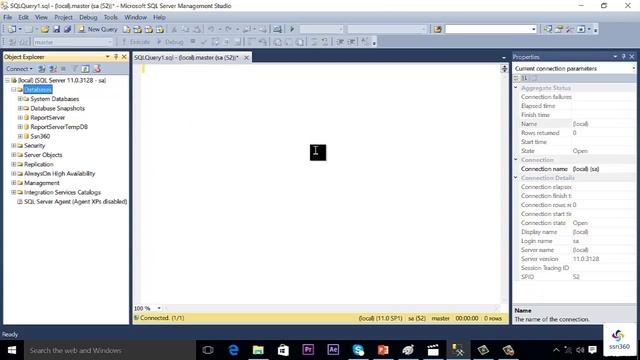Open File Explorer from the taskbar
Viewport: 640px width, 360px height.
click(258, 350)
